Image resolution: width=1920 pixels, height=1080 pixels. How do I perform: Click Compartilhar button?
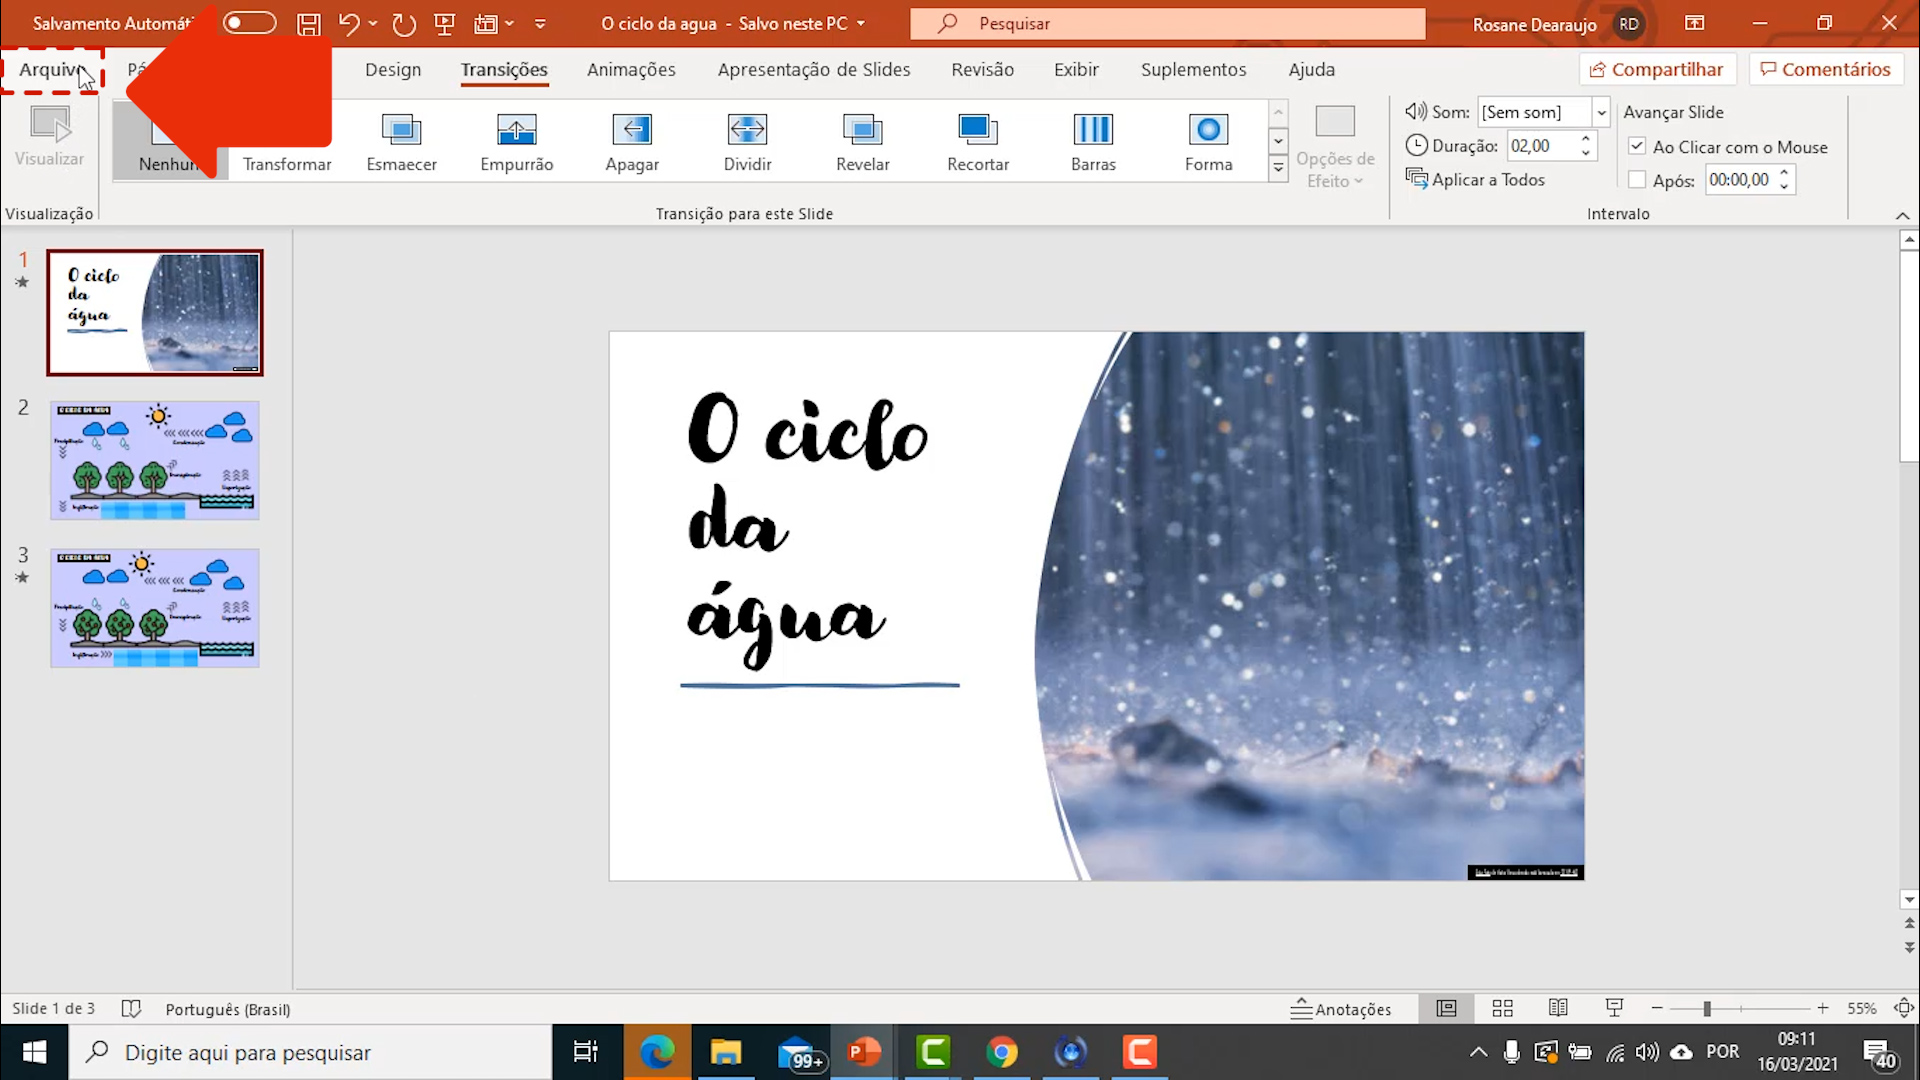click(x=1656, y=69)
